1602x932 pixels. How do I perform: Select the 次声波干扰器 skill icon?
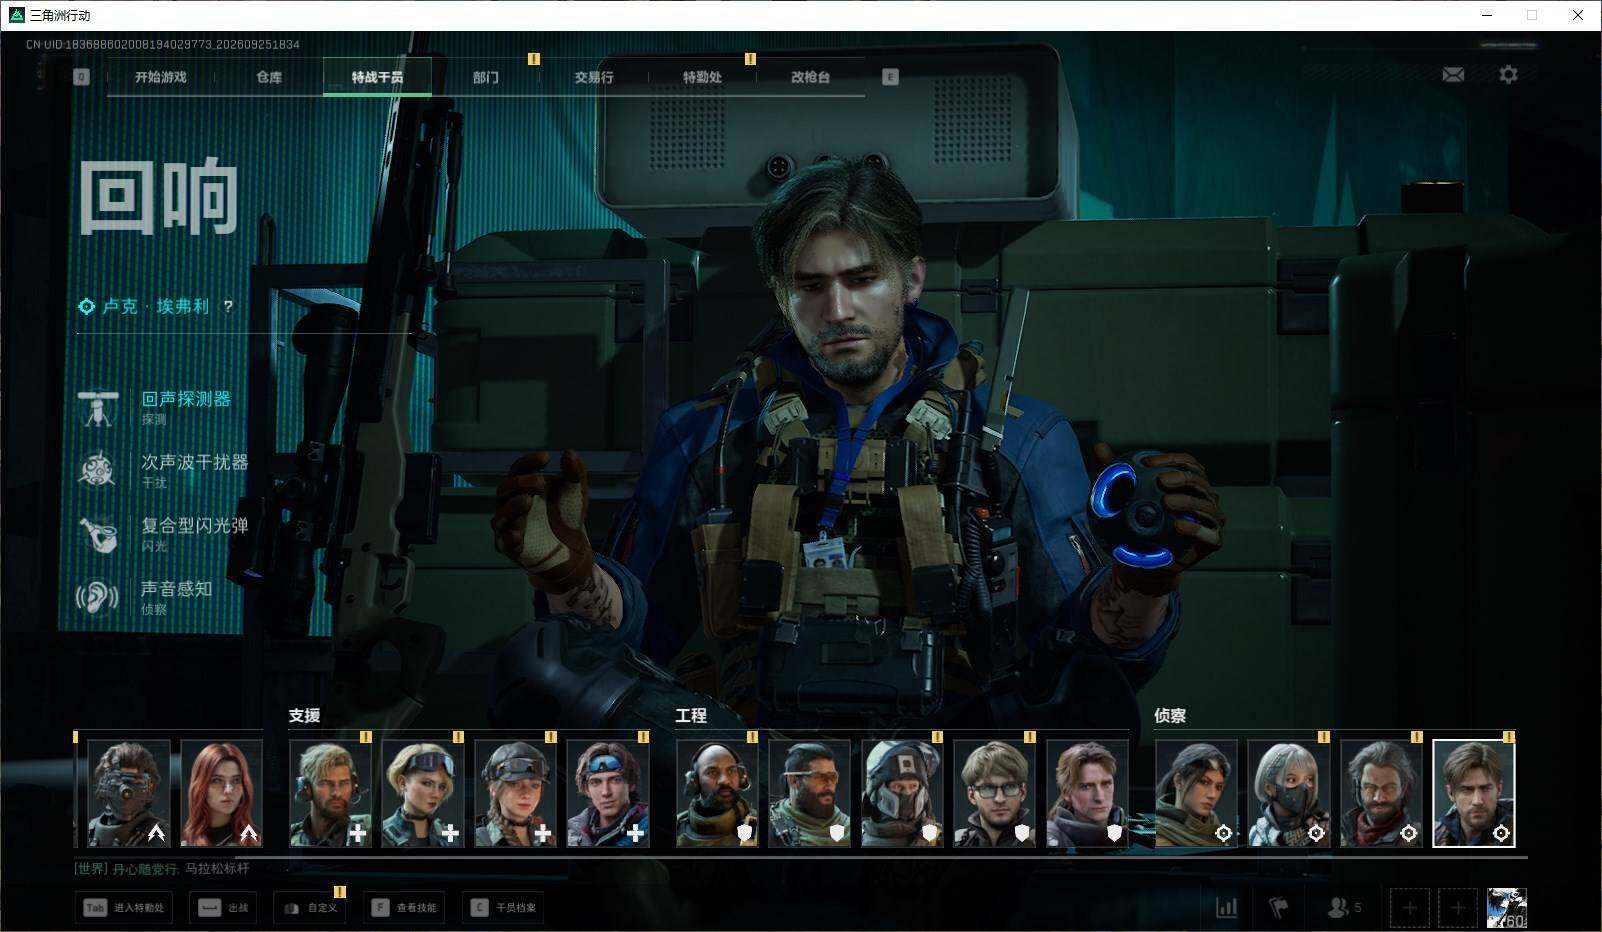click(x=98, y=470)
